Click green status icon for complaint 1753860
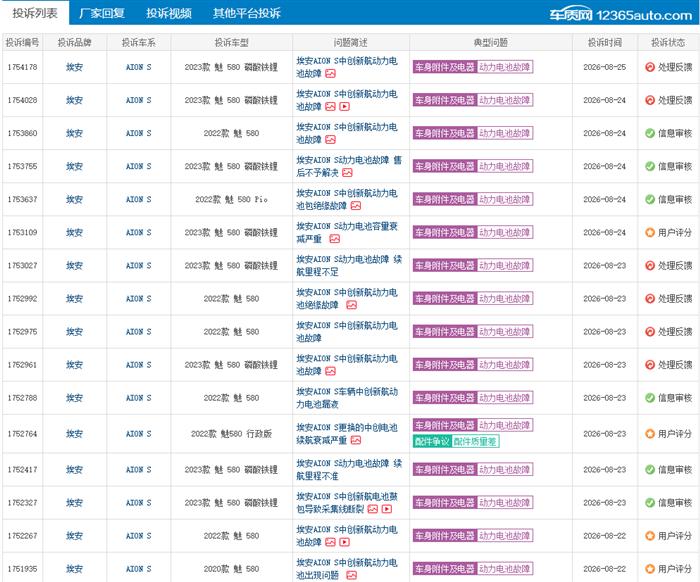The width and height of the screenshot is (700, 582). (650, 133)
